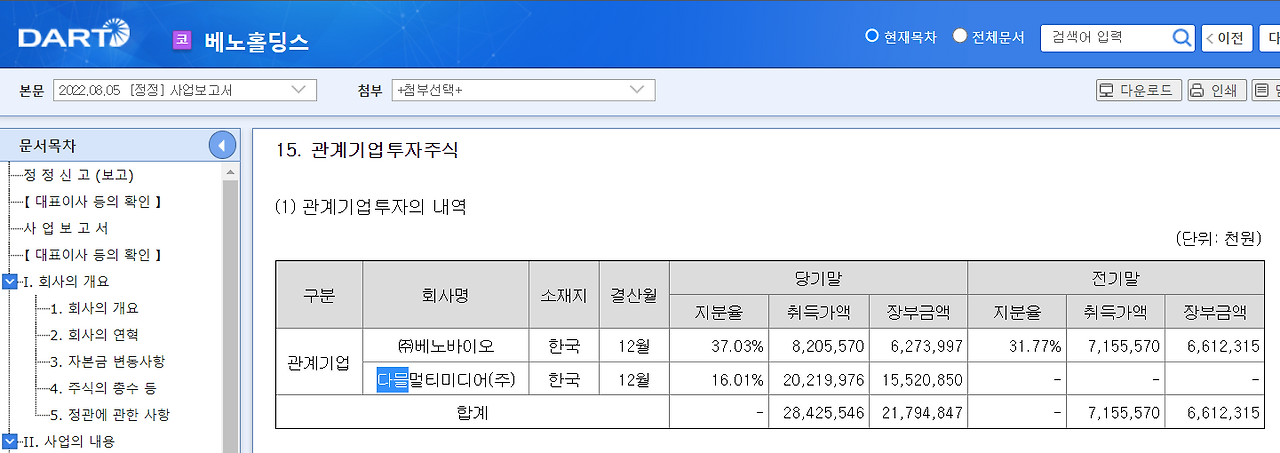Collapse the 문서목차 panel with arrow
This screenshot has height=453, width=1280.
(x=222, y=145)
